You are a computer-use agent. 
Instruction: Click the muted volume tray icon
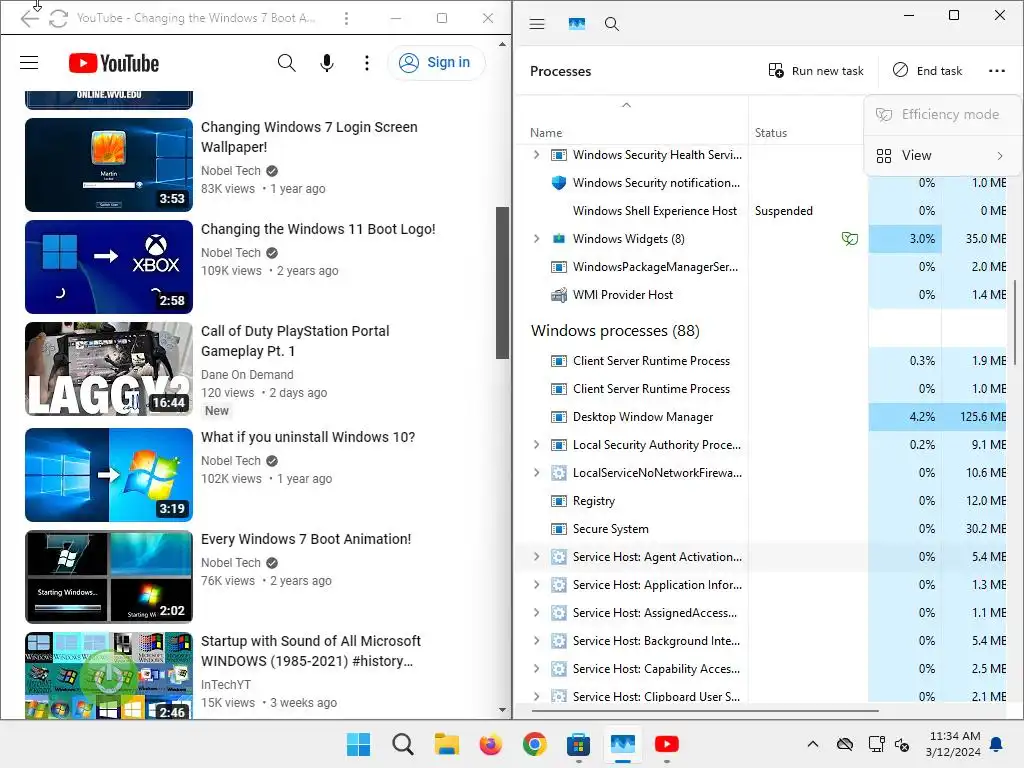point(902,744)
